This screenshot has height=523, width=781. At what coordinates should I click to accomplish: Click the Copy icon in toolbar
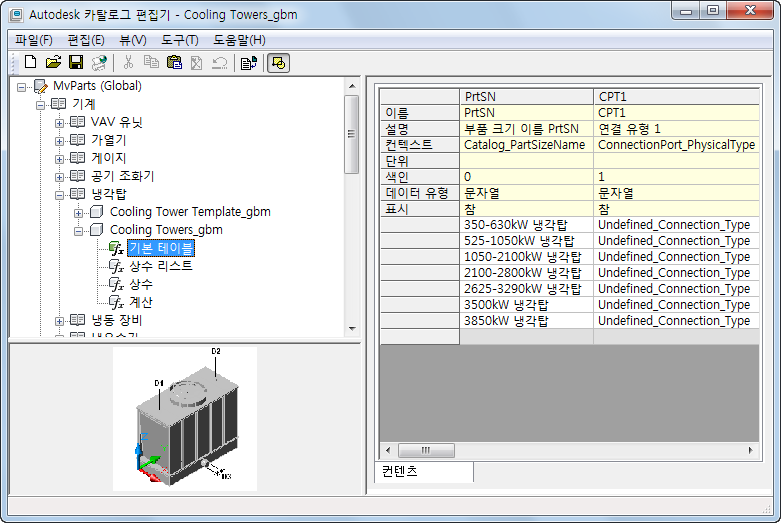(x=151, y=62)
